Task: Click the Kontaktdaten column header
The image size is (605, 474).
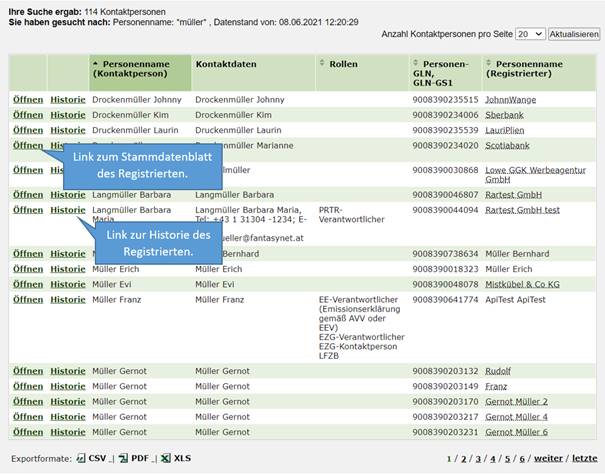Action: [226, 63]
